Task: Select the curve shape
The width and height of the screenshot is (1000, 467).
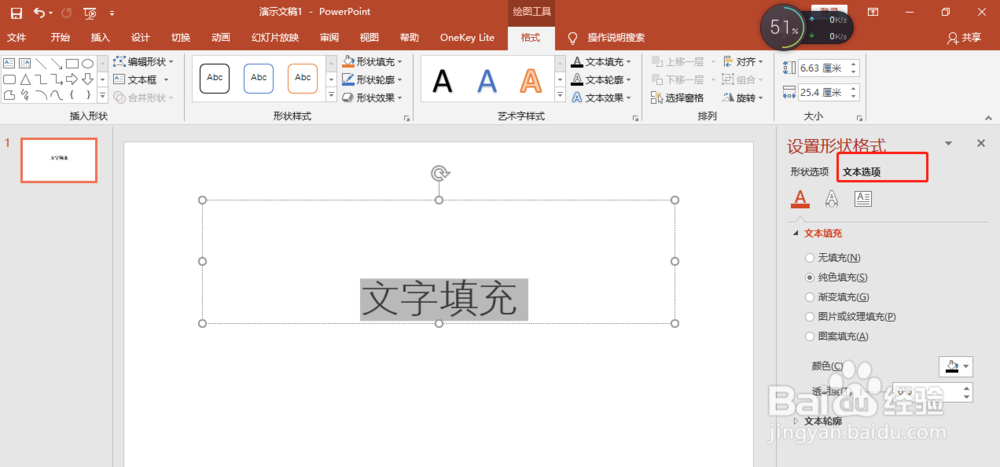Action: [x=57, y=95]
